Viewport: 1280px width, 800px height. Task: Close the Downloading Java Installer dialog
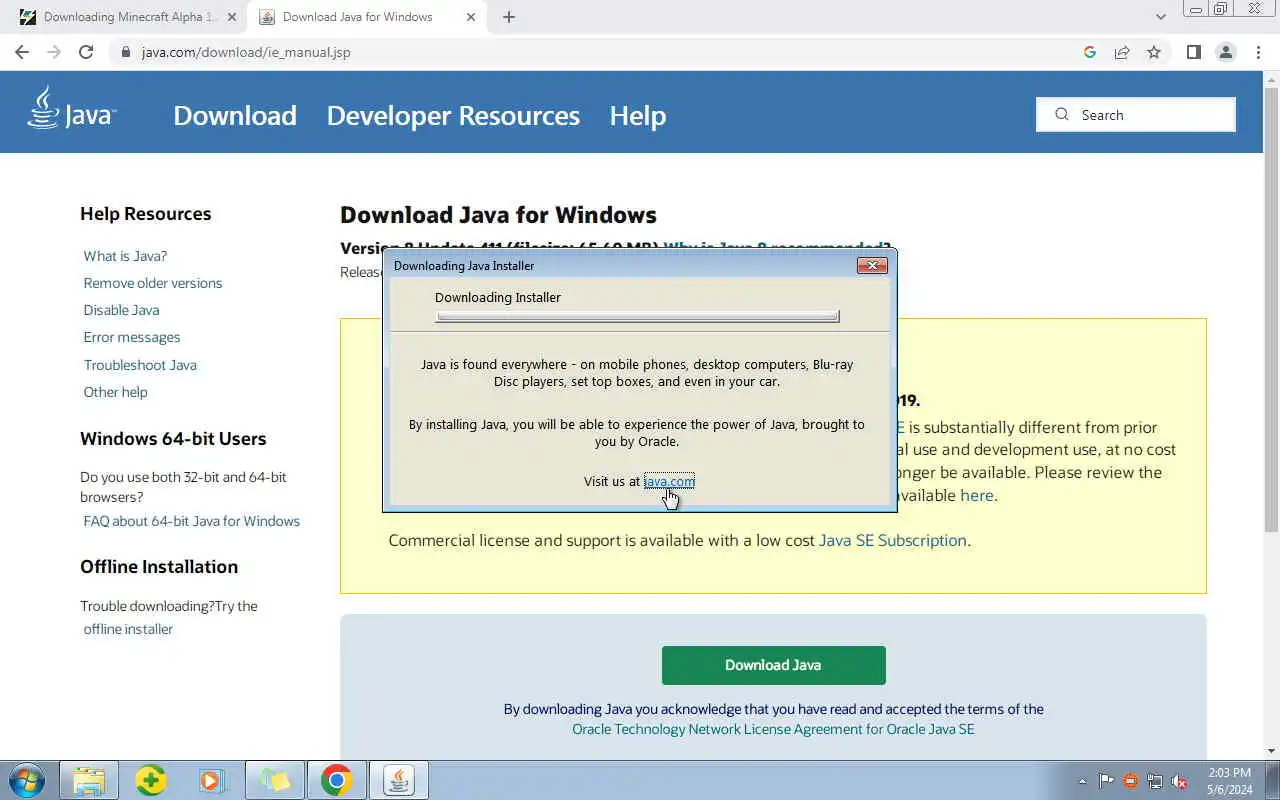point(872,265)
